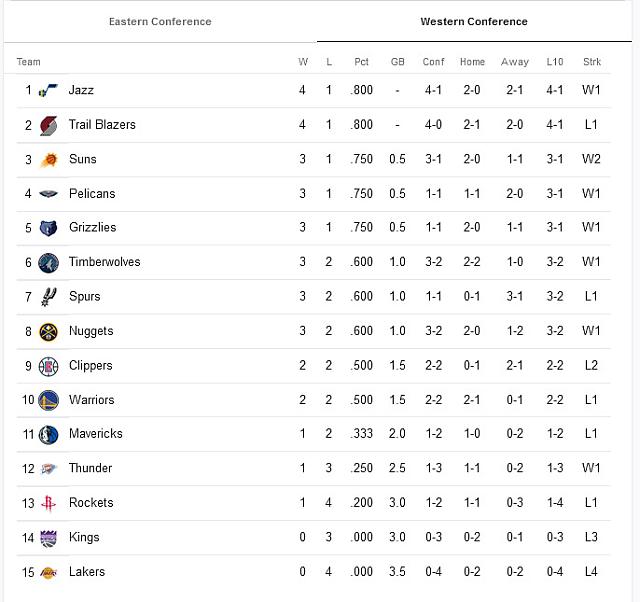Click the Trail Blazers logo icon
640x602 pixels.
[48, 125]
